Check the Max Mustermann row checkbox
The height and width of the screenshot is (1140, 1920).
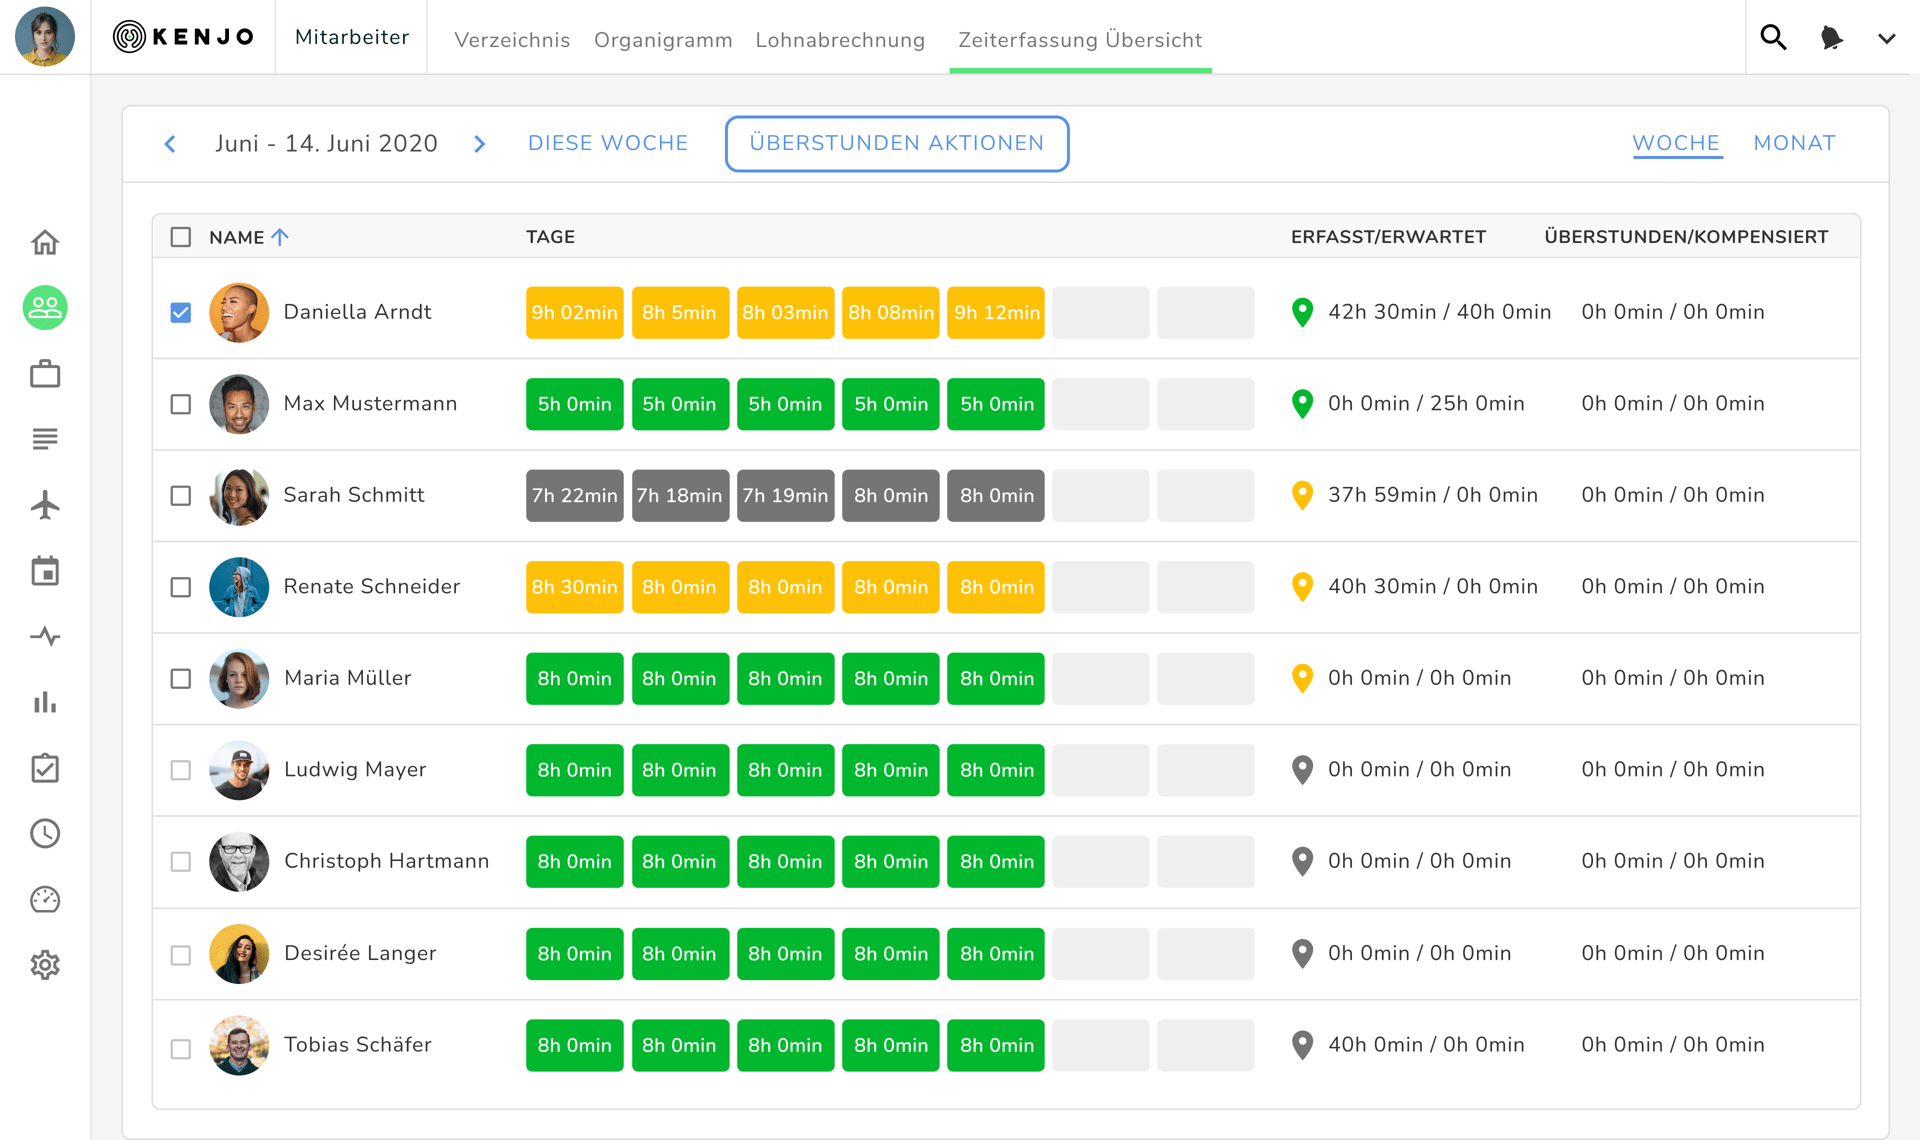coord(180,404)
